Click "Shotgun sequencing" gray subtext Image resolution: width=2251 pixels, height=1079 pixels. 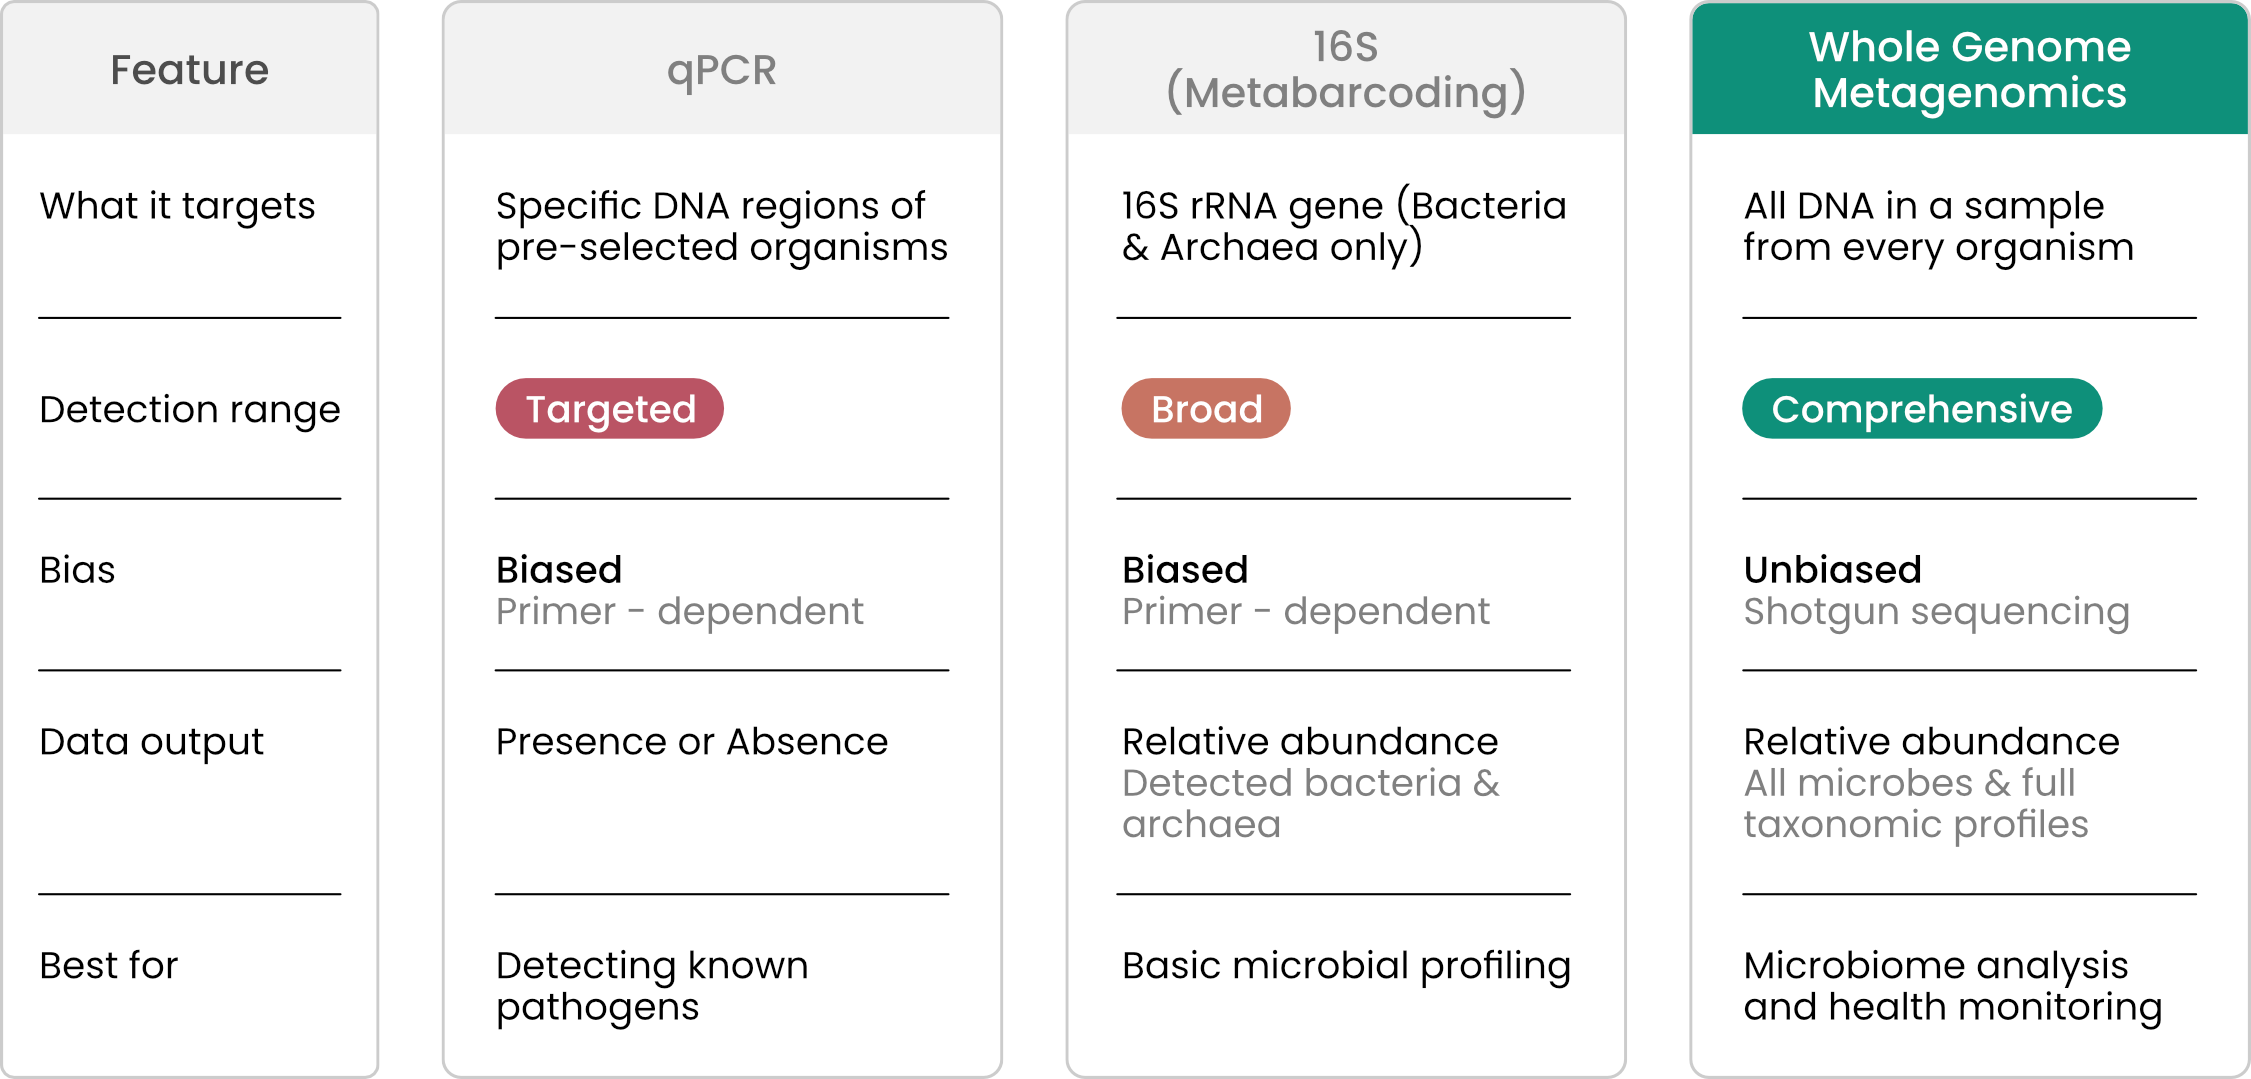[1936, 612]
